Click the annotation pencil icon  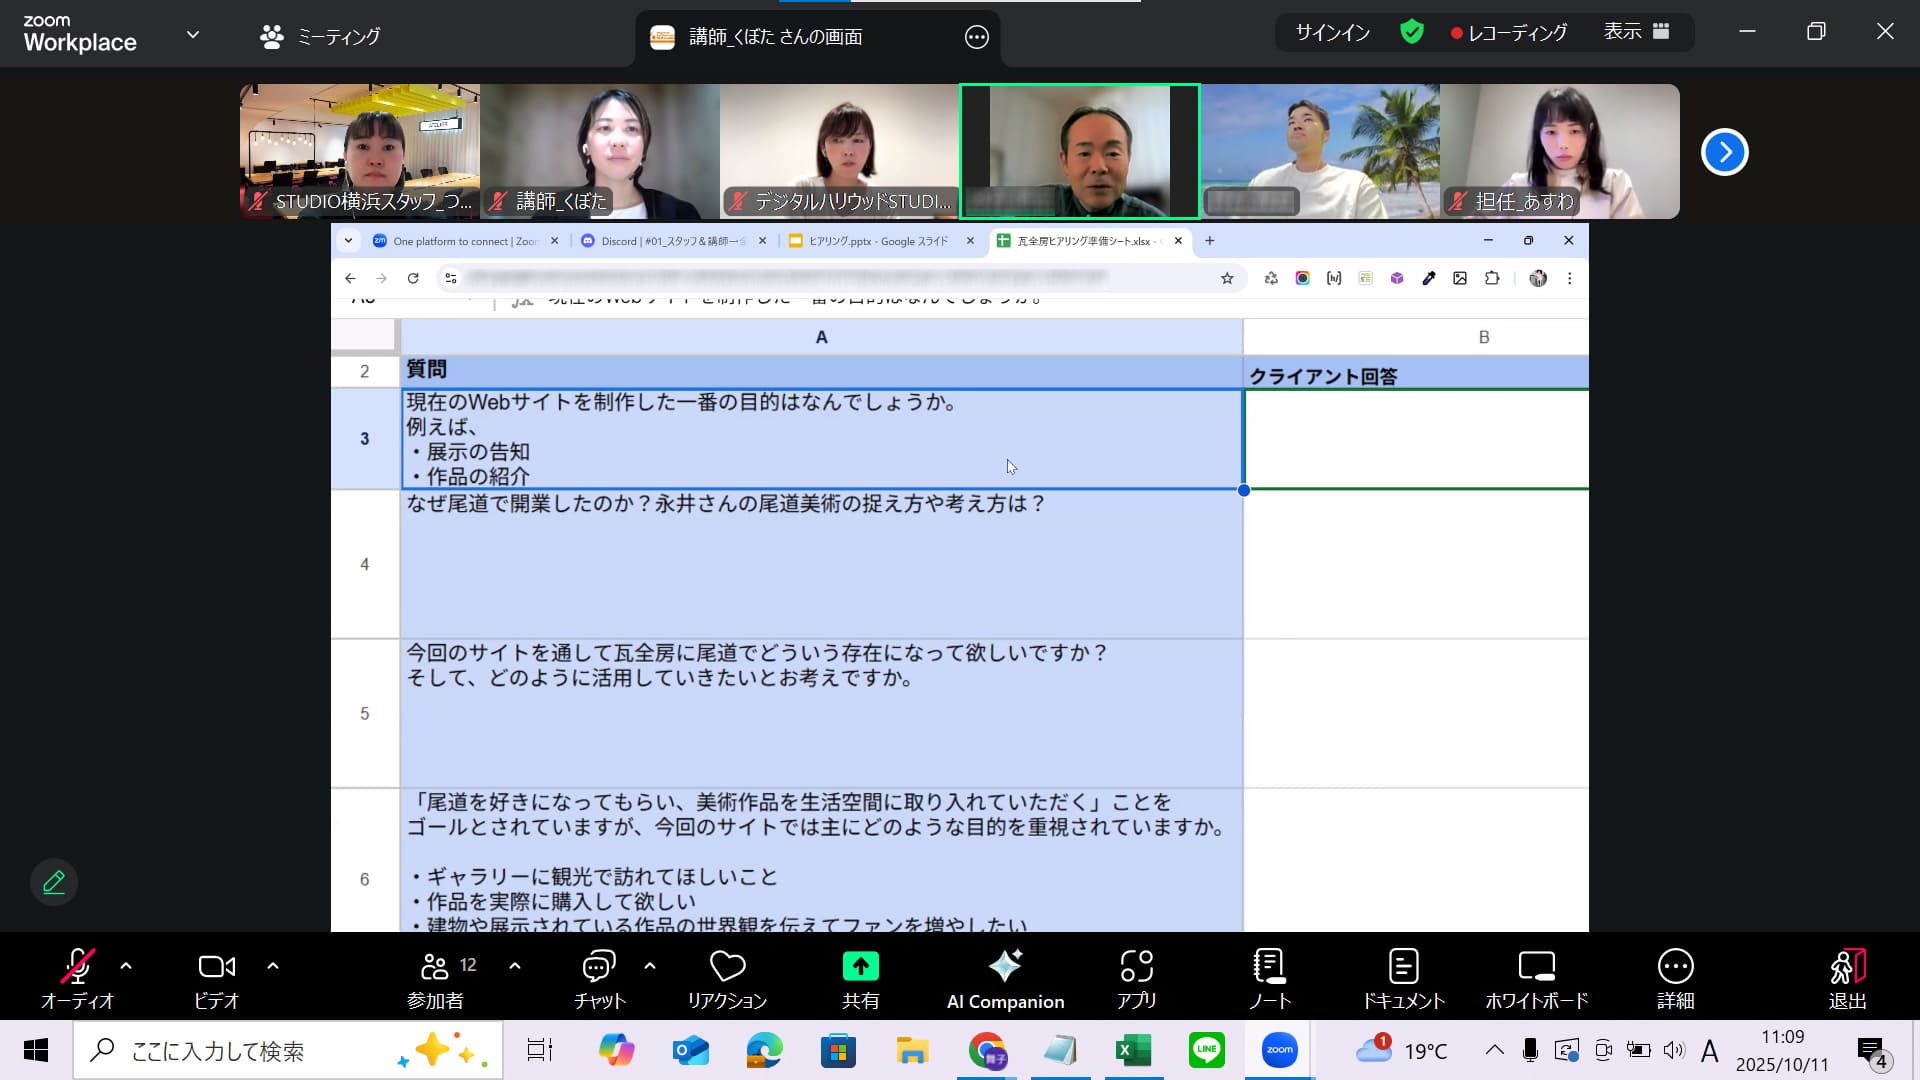54,882
